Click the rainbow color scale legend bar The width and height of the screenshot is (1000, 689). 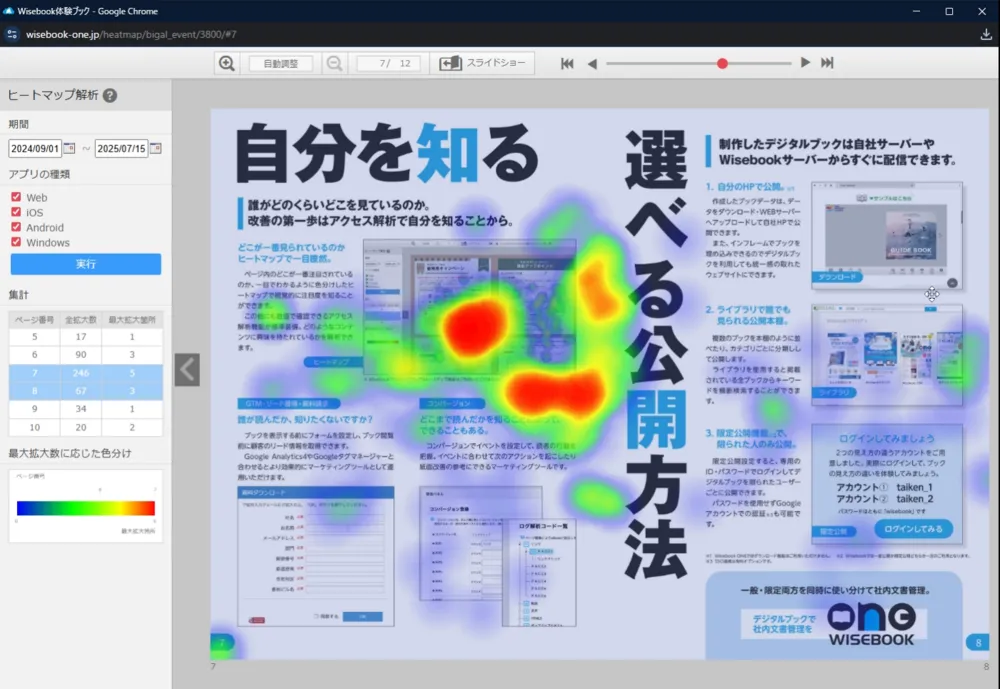(x=85, y=508)
